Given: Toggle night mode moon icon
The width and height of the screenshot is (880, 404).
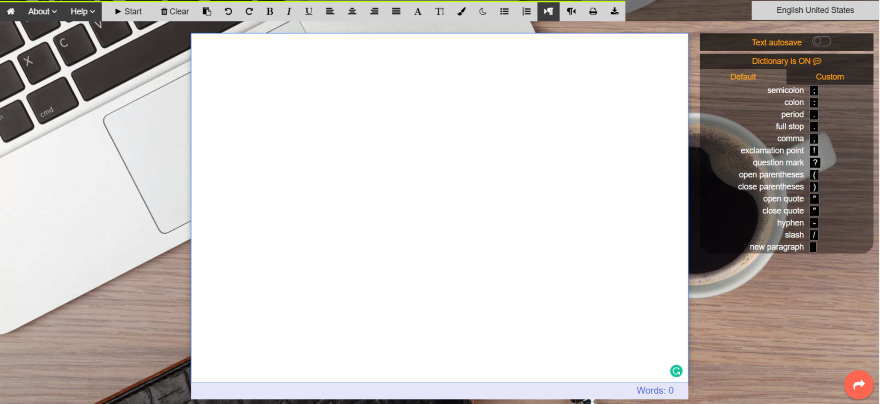Looking at the screenshot, I should coord(483,11).
